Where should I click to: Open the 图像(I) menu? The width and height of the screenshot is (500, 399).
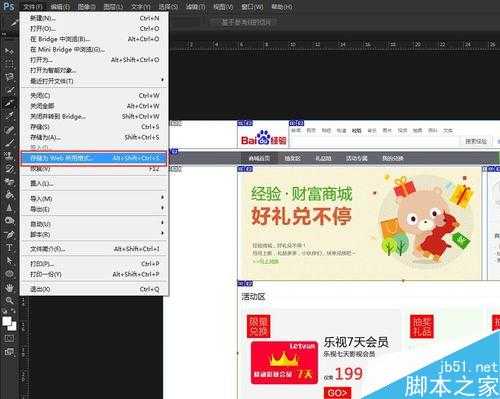pos(86,6)
